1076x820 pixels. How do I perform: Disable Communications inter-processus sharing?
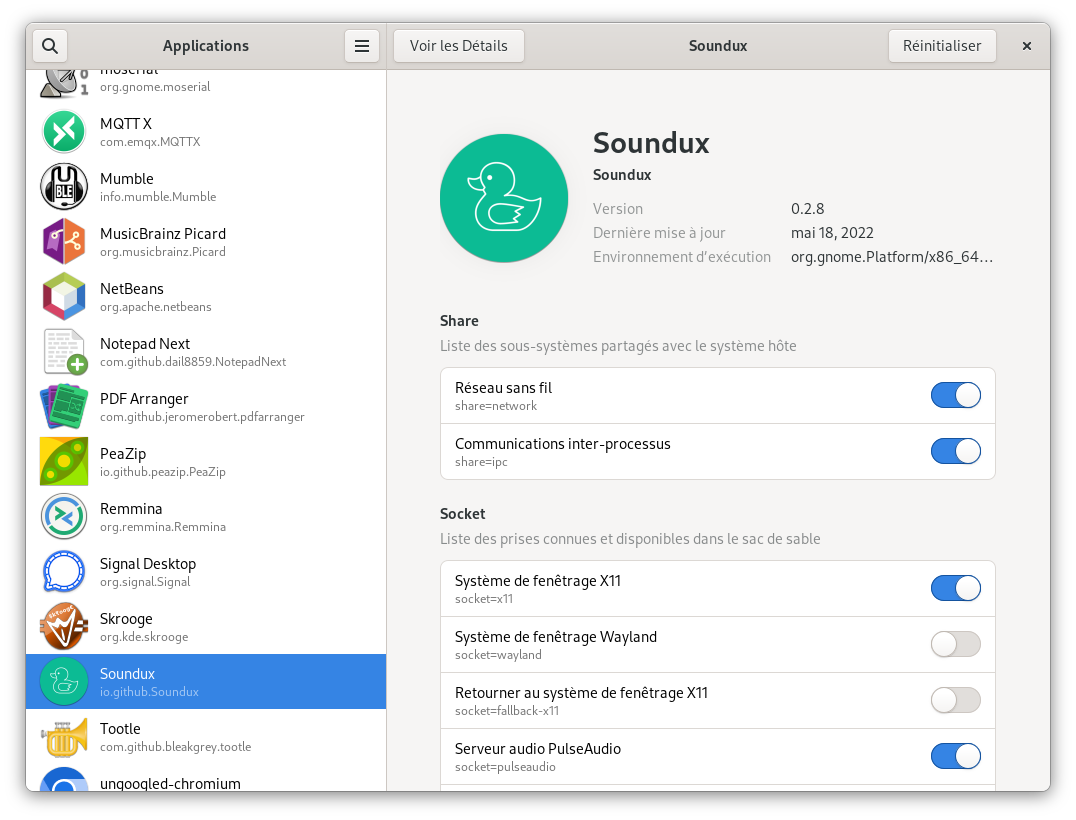pos(955,452)
